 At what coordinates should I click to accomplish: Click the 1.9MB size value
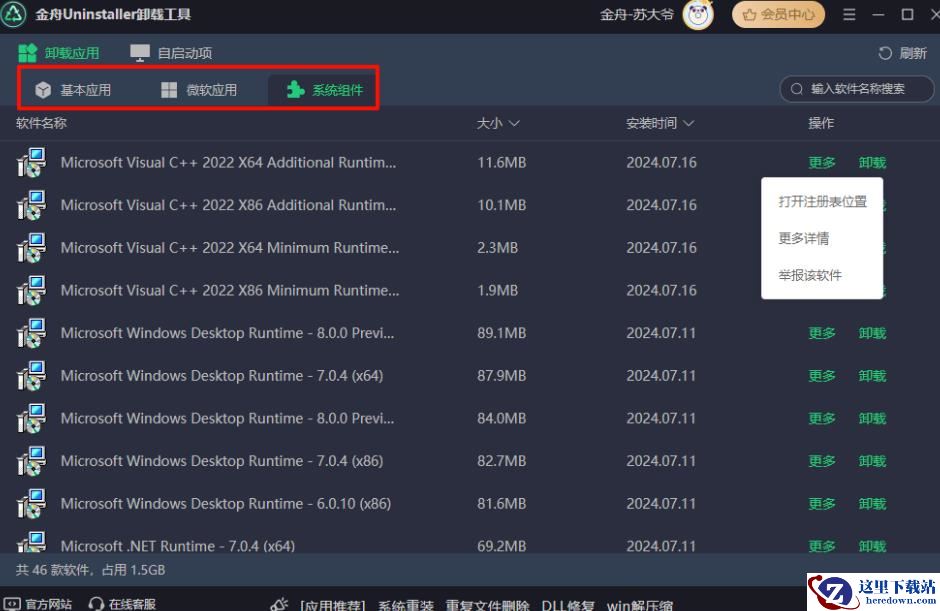[x=498, y=290]
